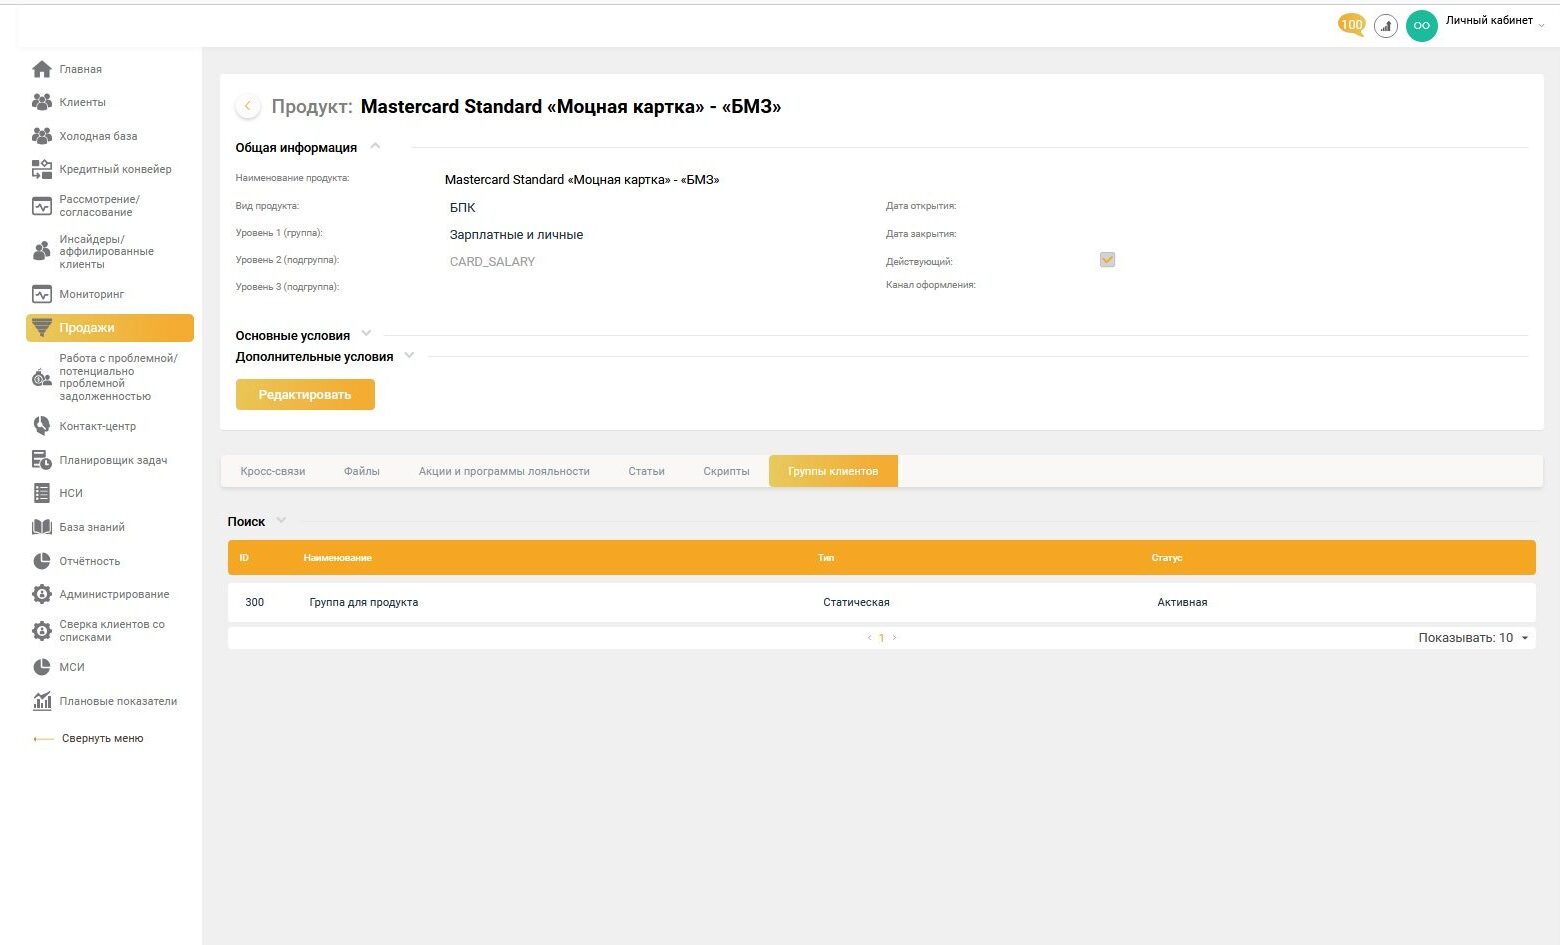Sort table by the Тип column header
Image resolution: width=1560 pixels, height=945 pixels.
click(826, 558)
